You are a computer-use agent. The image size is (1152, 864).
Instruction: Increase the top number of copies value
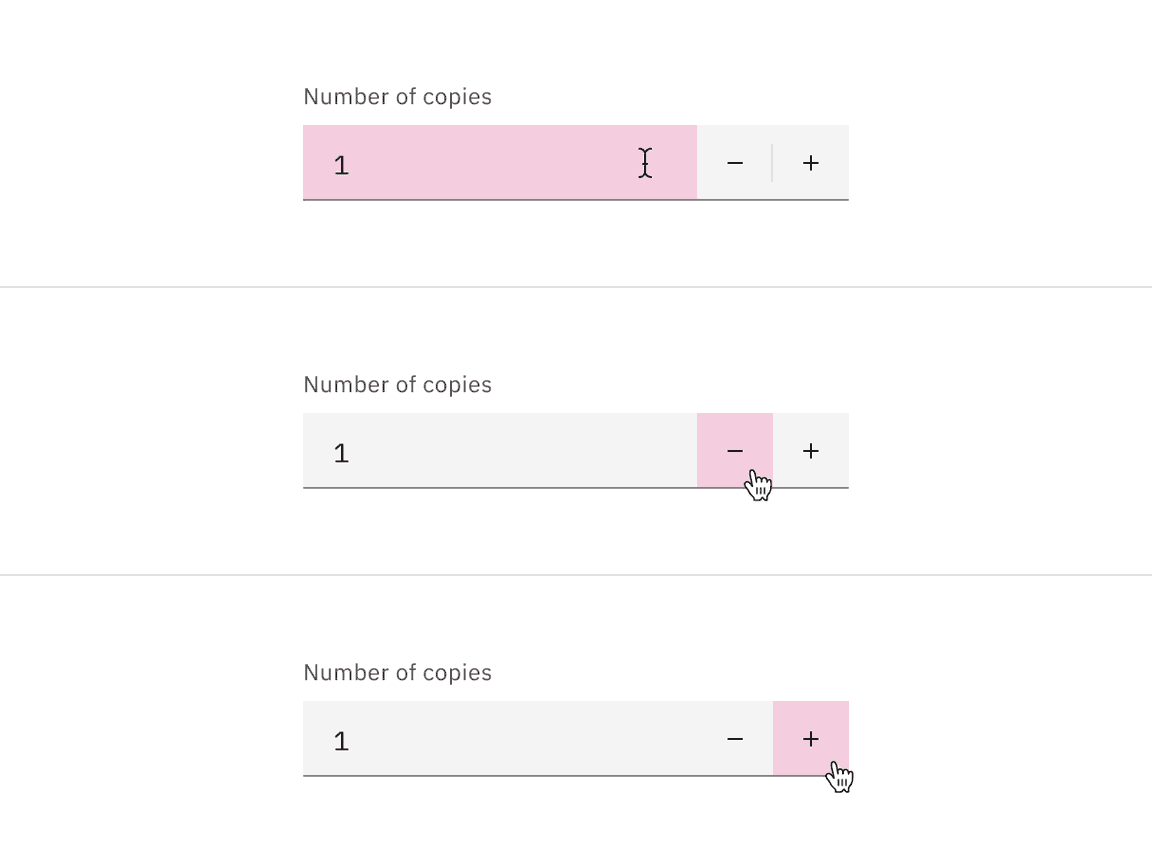click(810, 162)
